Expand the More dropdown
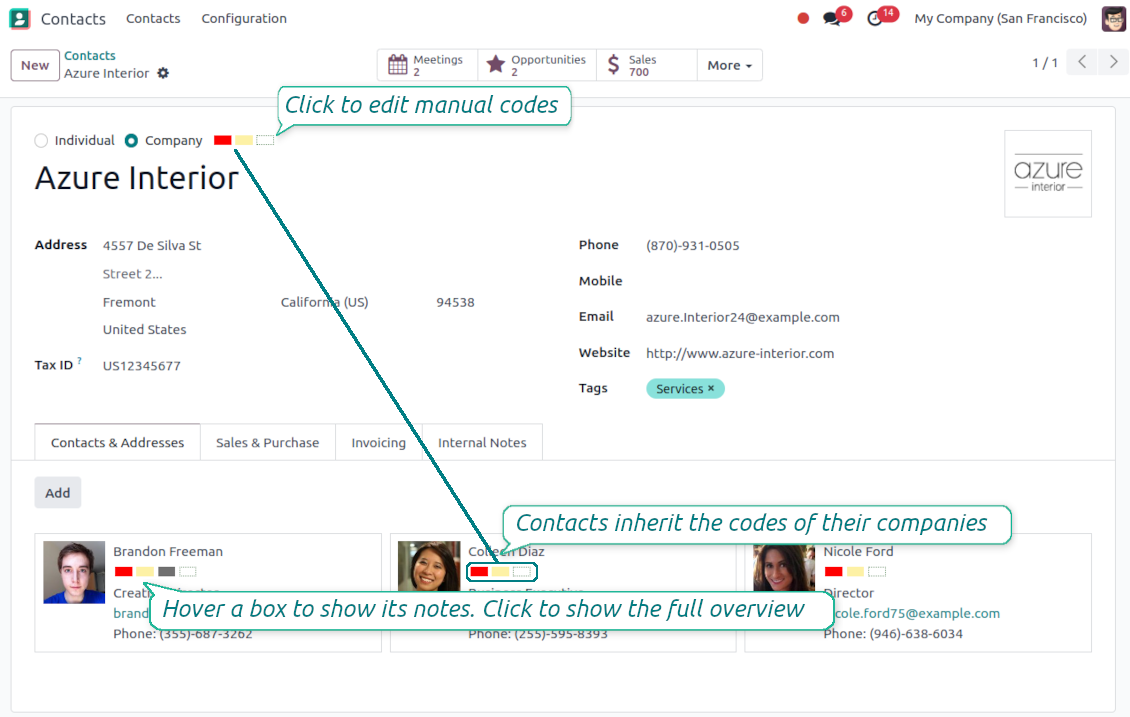 click(x=729, y=65)
